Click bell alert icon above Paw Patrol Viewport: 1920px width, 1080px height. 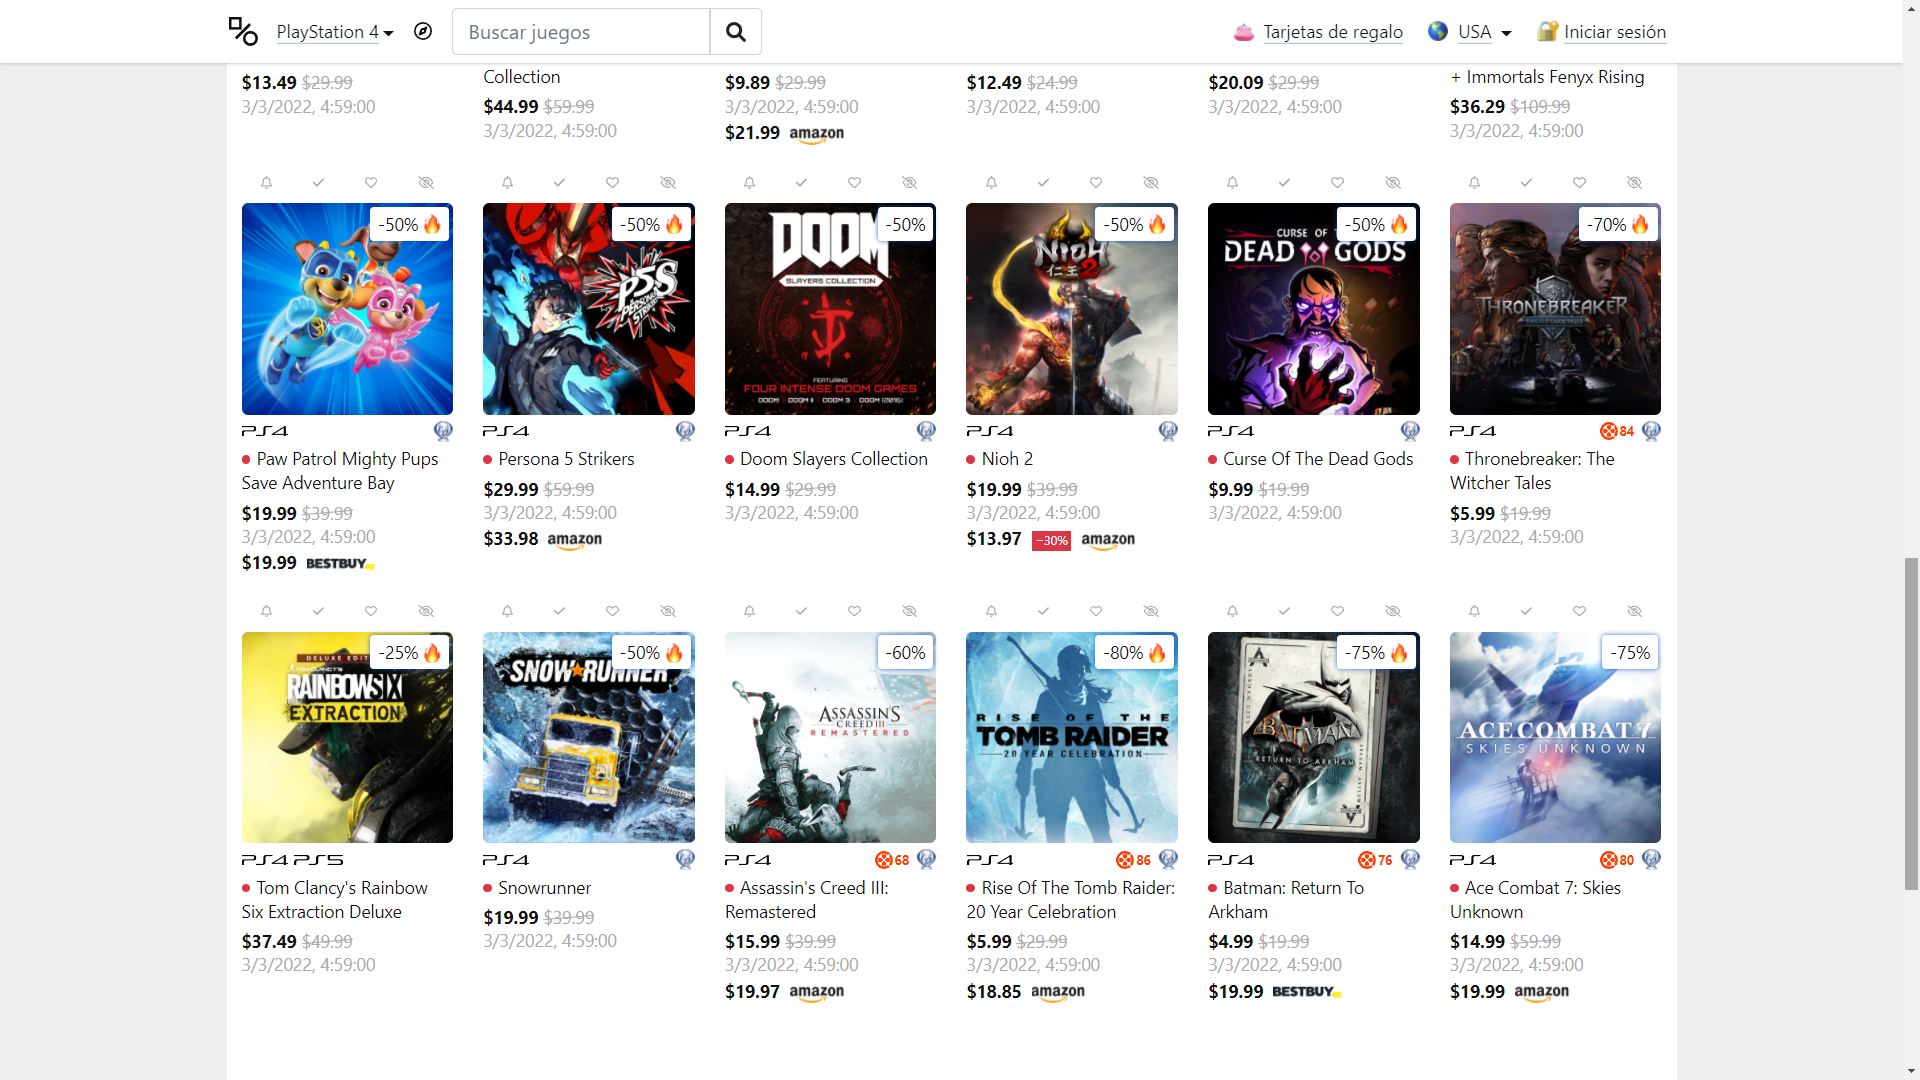pyautogui.click(x=266, y=183)
